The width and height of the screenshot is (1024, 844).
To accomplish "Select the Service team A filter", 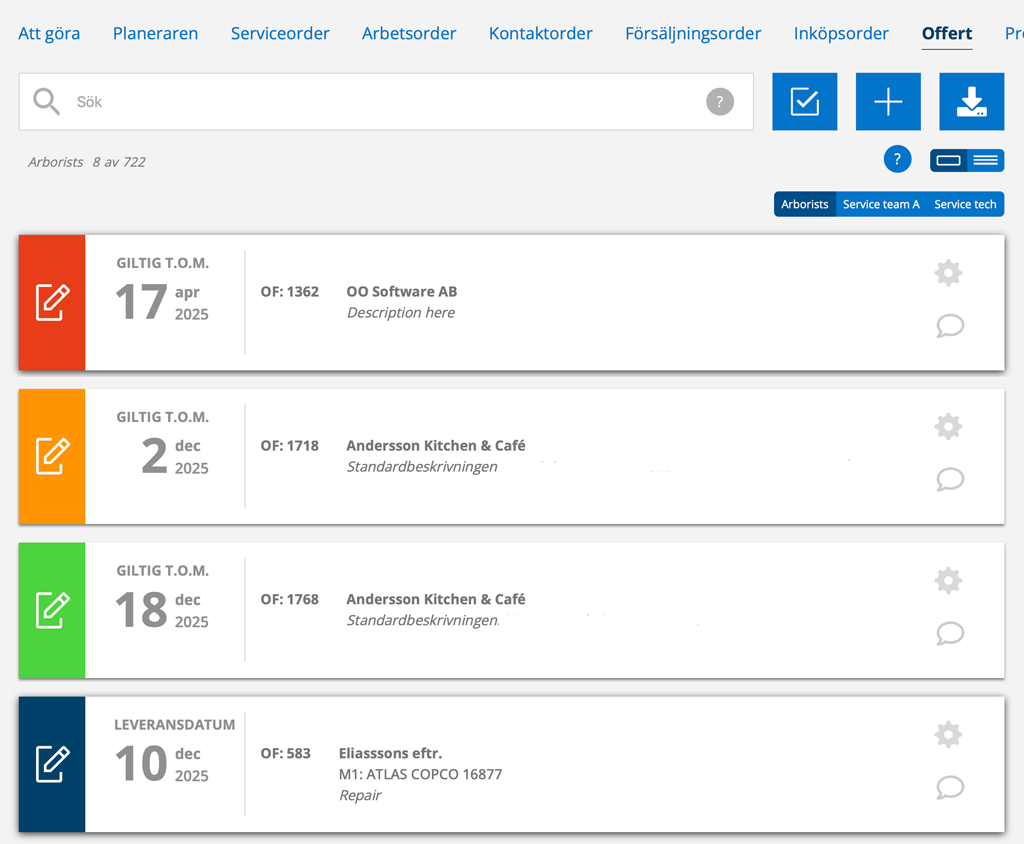I will pos(880,204).
